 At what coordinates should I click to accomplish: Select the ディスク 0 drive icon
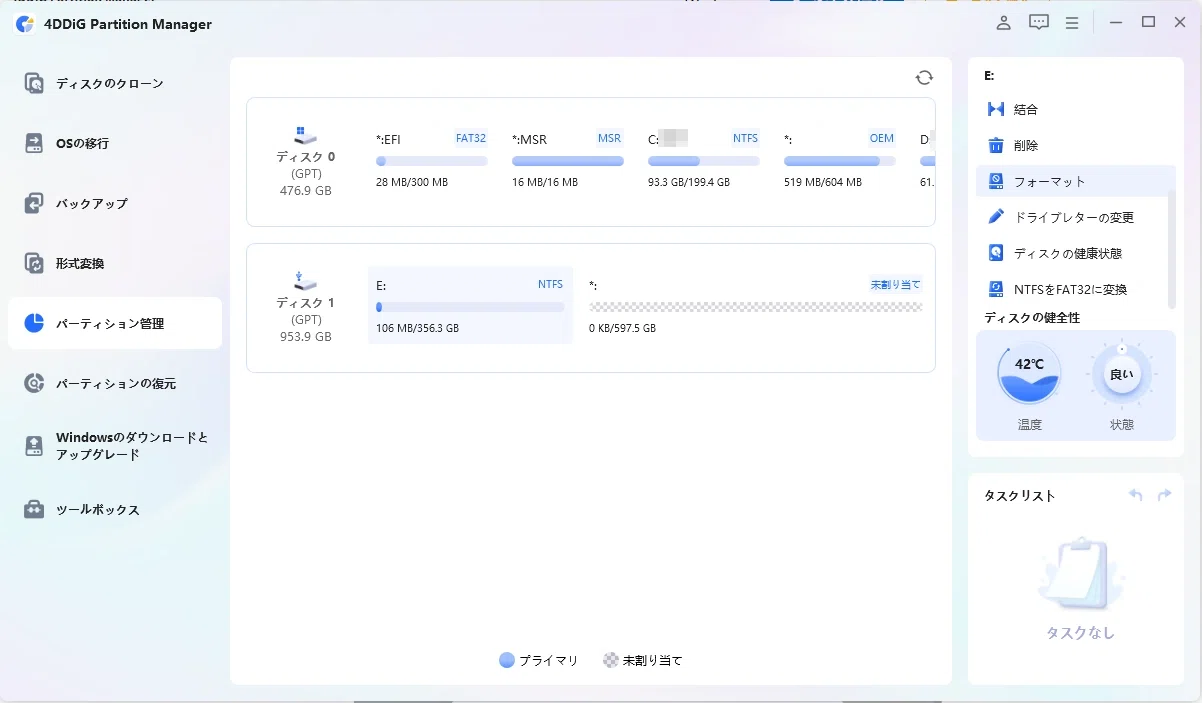pos(305,135)
